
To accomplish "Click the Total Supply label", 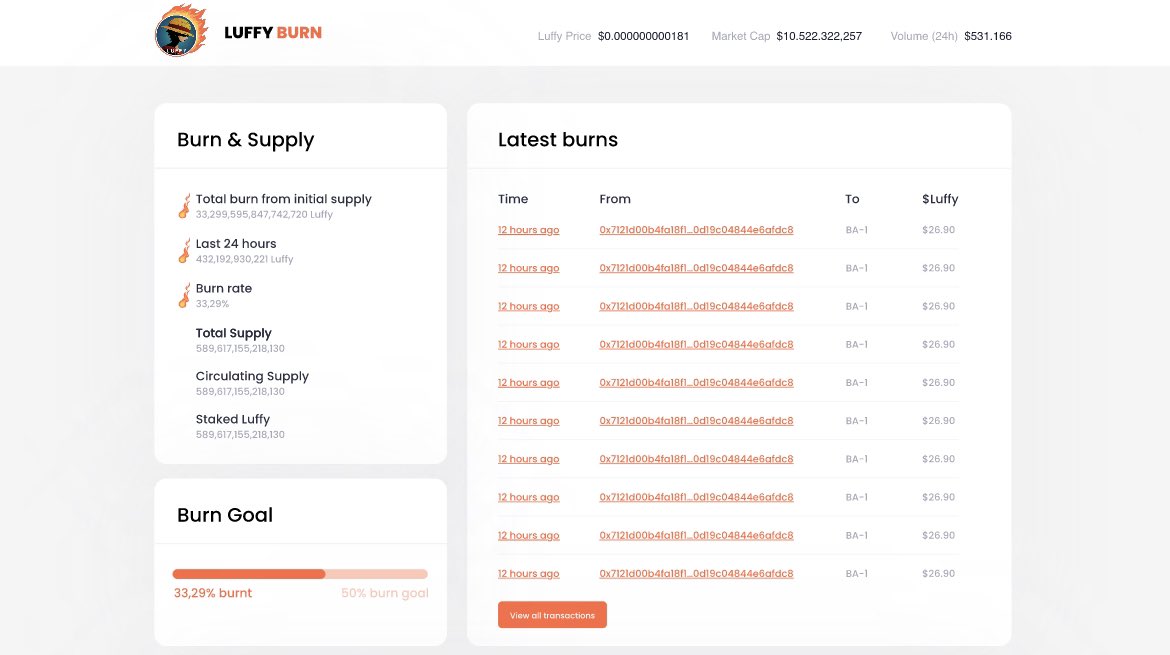I will [x=234, y=333].
